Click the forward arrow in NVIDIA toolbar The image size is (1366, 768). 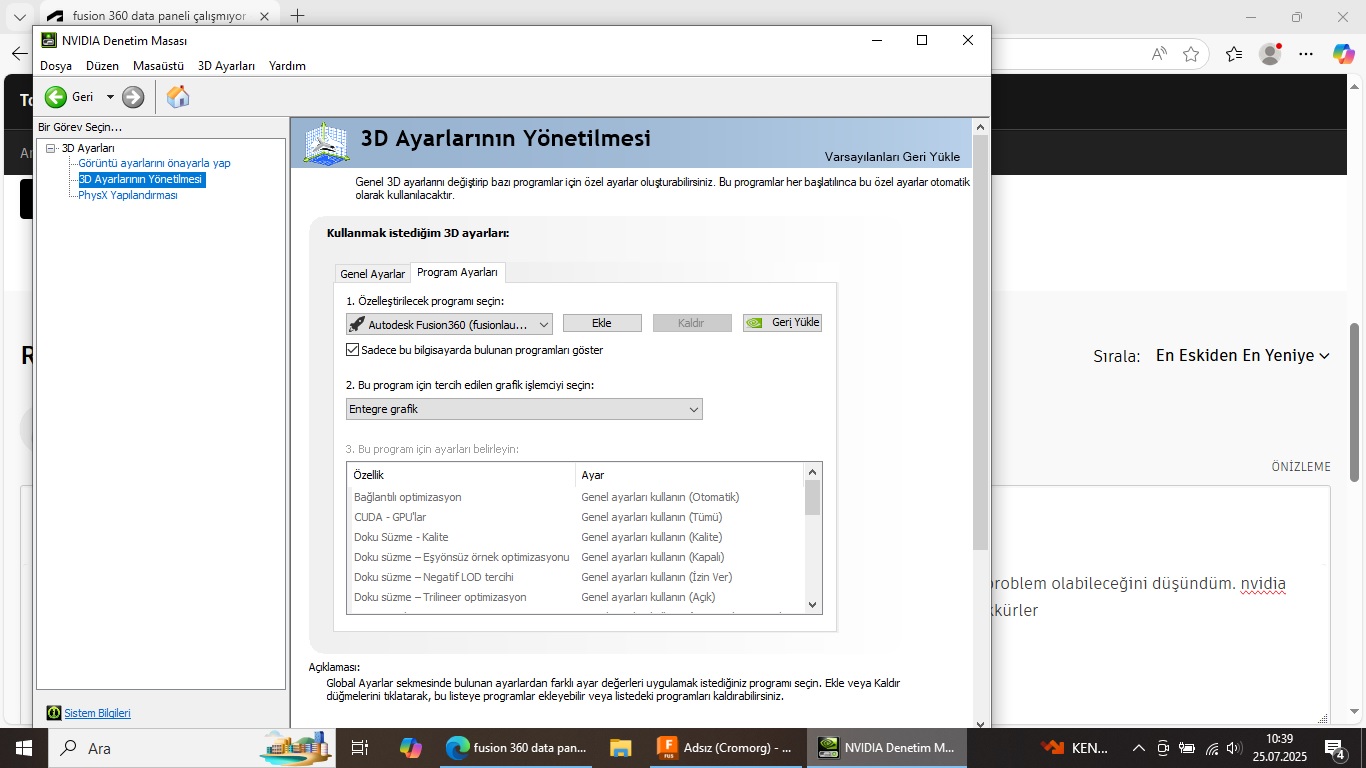[x=133, y=97]
